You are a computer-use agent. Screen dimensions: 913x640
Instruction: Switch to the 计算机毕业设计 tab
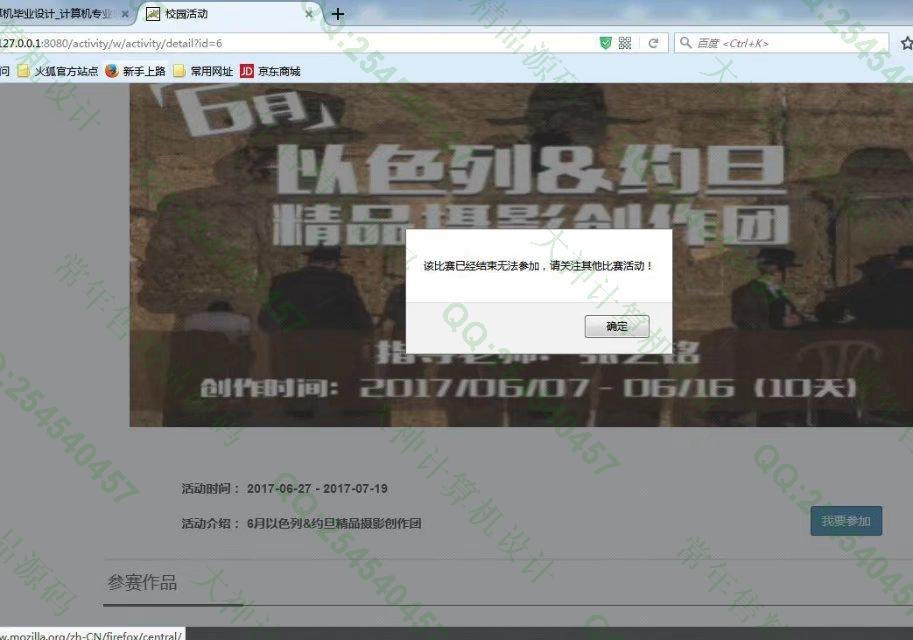coord(60,14)
